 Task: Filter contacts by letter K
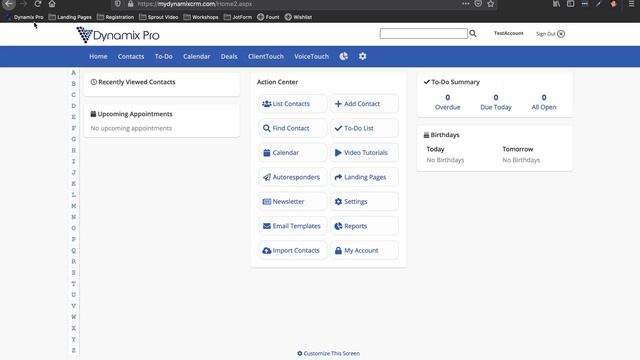tap(73, 184)
